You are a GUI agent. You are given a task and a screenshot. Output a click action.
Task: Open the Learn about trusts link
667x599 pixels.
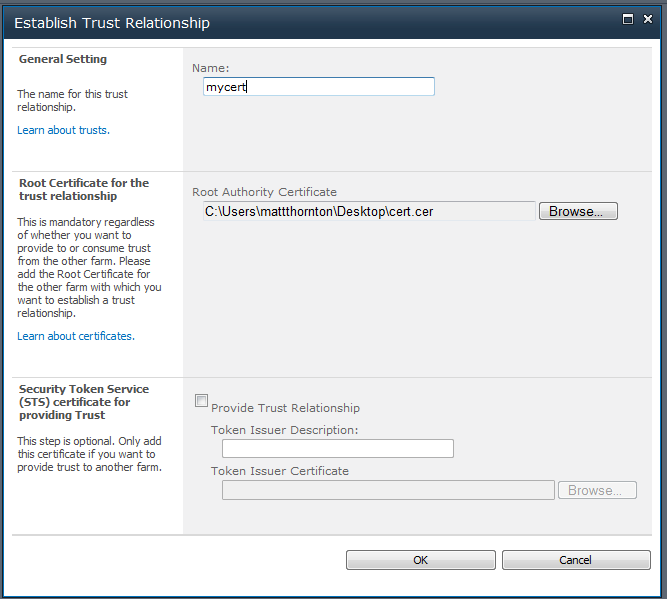63,130
